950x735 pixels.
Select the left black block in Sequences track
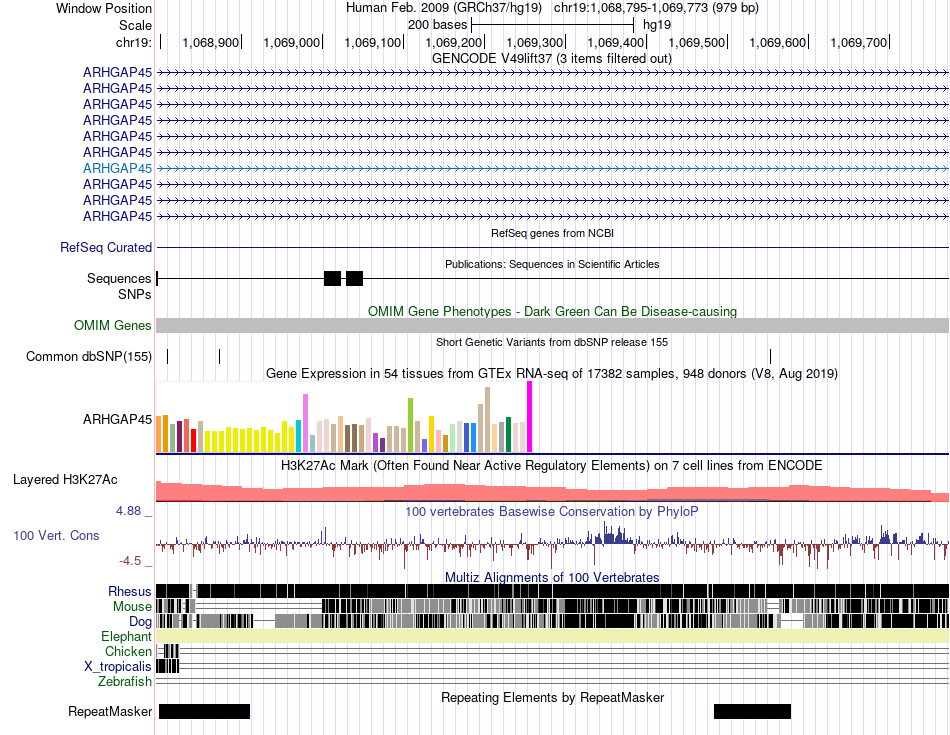(x=333, y=279)
